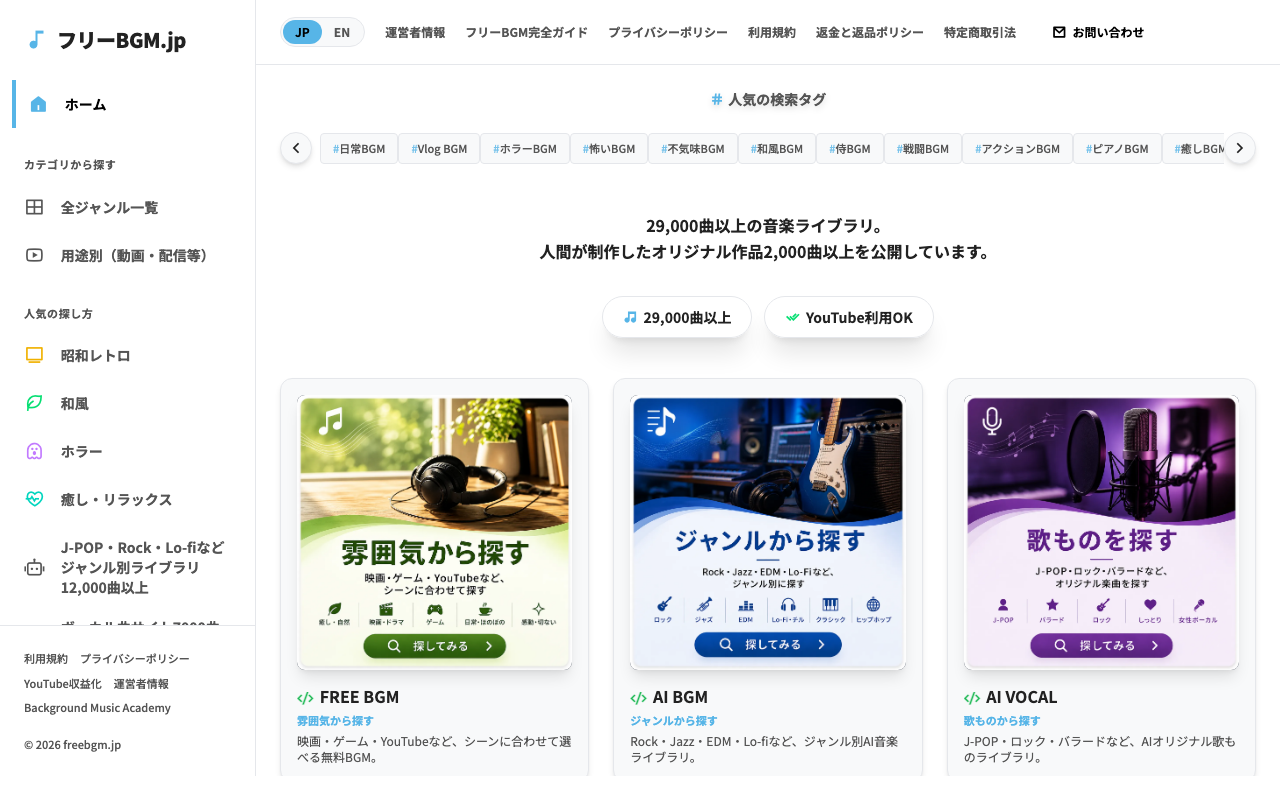Image resolution: width=1280 pixels, height=800 pixels.
Task: Open the 雰囲気から探す banner image
Action: pyautogui.click(x=435, y=533)
